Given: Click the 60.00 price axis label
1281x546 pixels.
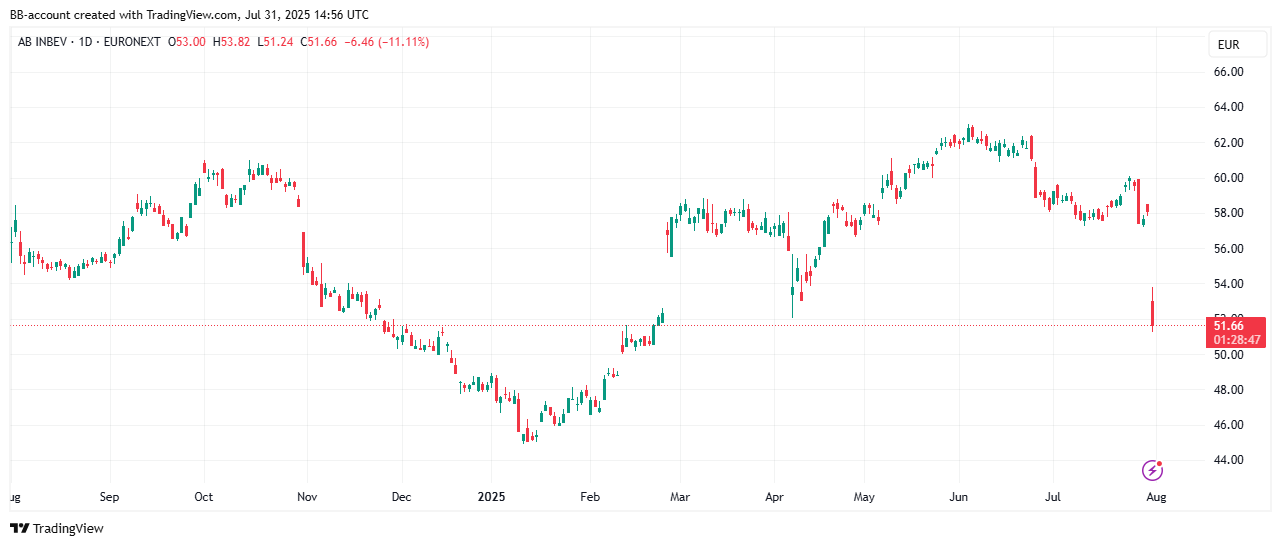Looking at the screenshot, I should pos(1228,178).
